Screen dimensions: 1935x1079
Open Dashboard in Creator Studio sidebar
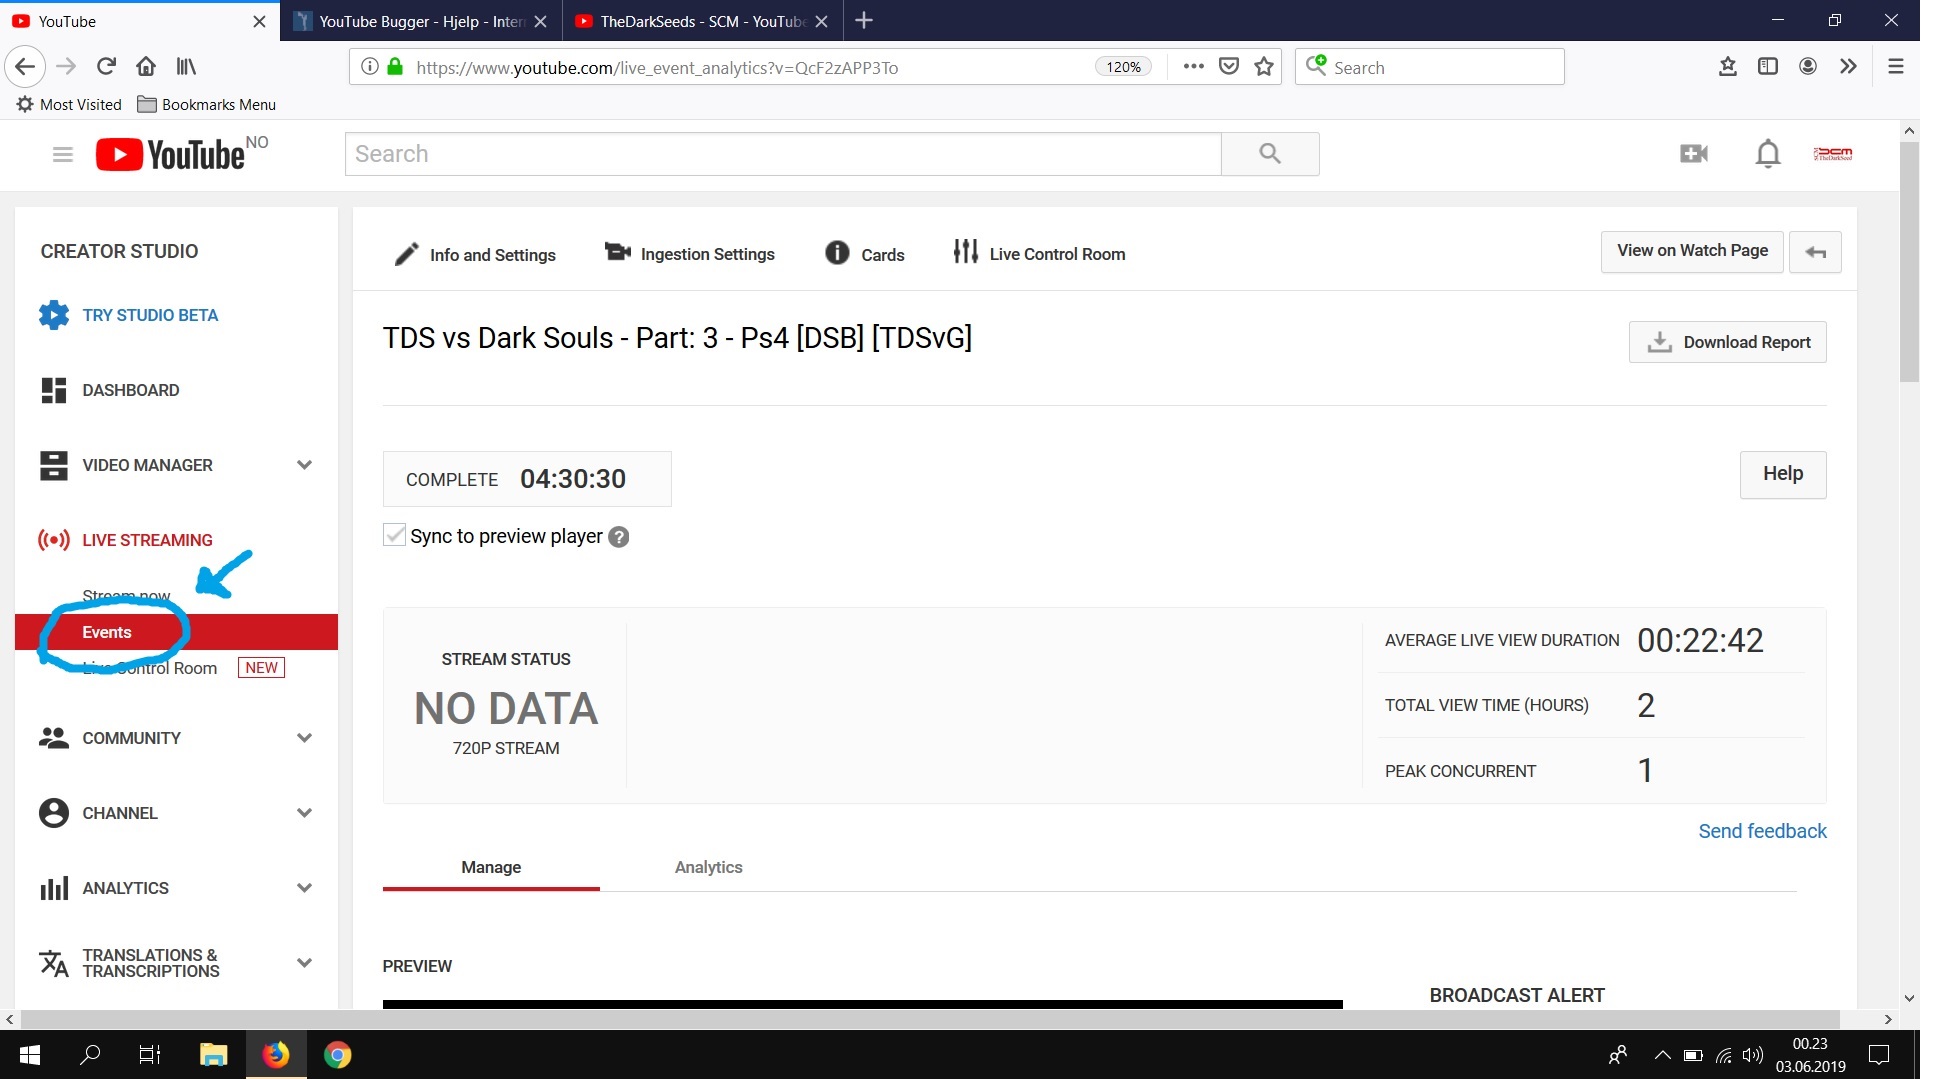131,390
